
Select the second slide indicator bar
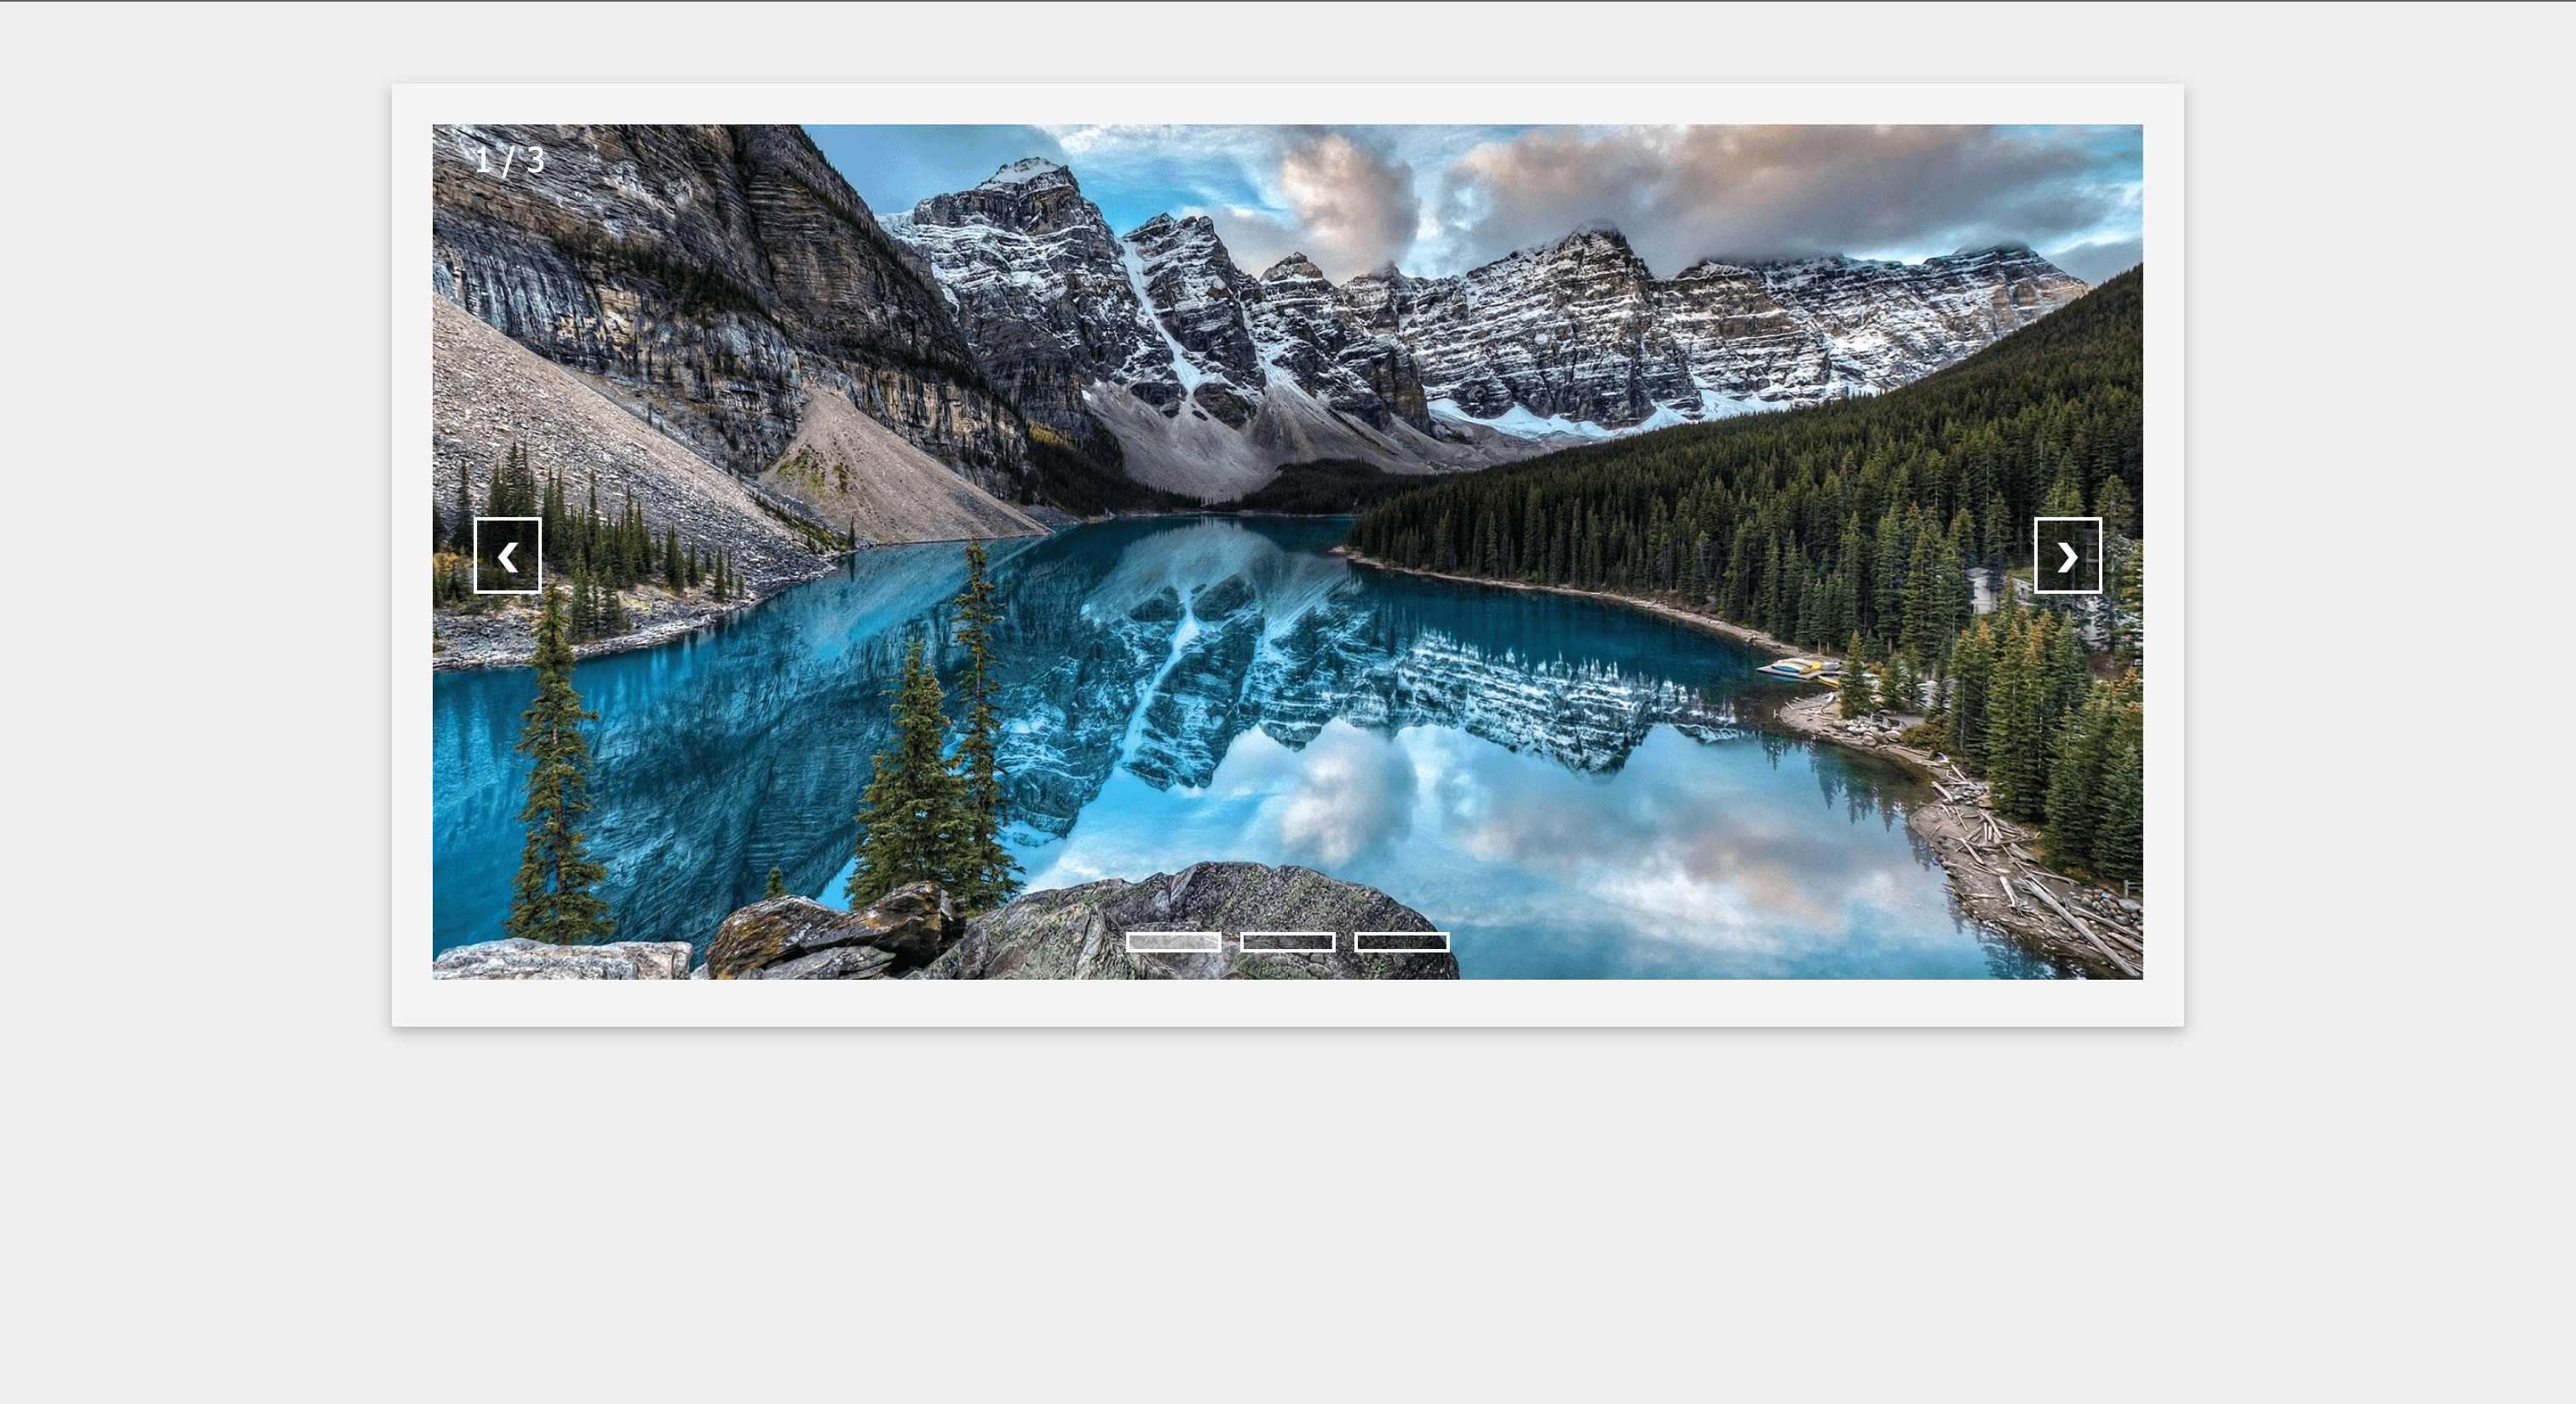click(1287, 942)
